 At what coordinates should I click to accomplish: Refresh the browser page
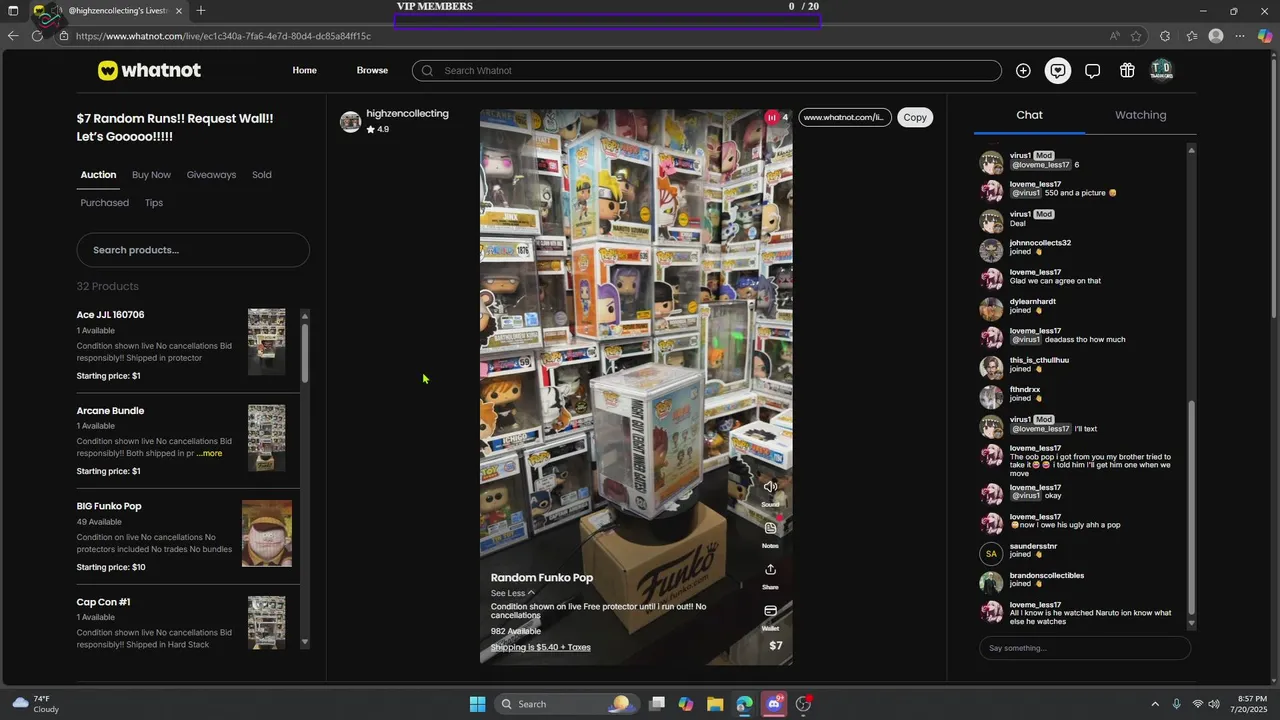coord(37,36)
